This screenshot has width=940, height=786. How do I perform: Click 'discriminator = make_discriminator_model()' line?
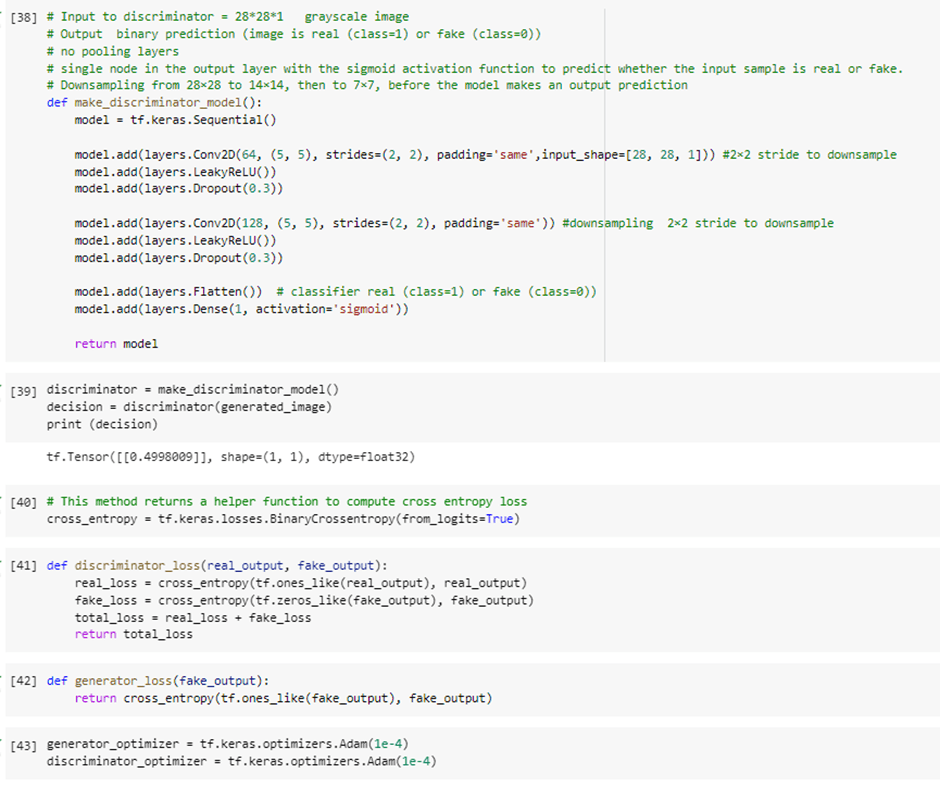(192, 390)
